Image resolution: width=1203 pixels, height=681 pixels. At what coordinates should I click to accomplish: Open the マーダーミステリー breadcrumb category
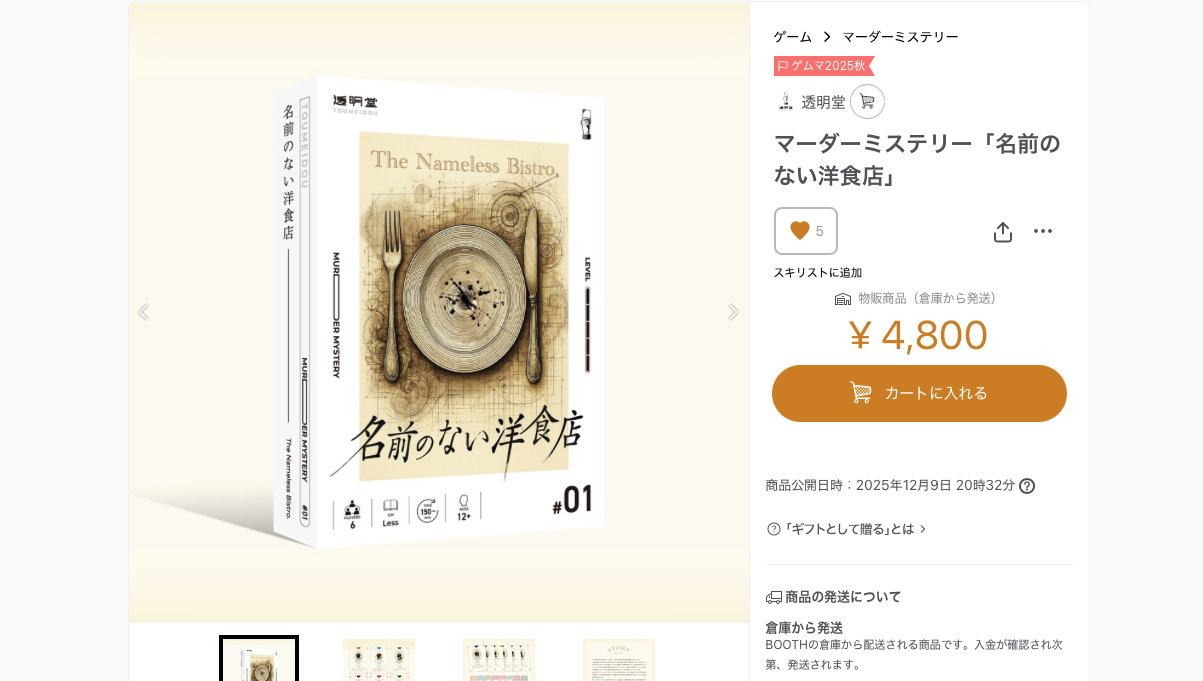coord(900,37)
